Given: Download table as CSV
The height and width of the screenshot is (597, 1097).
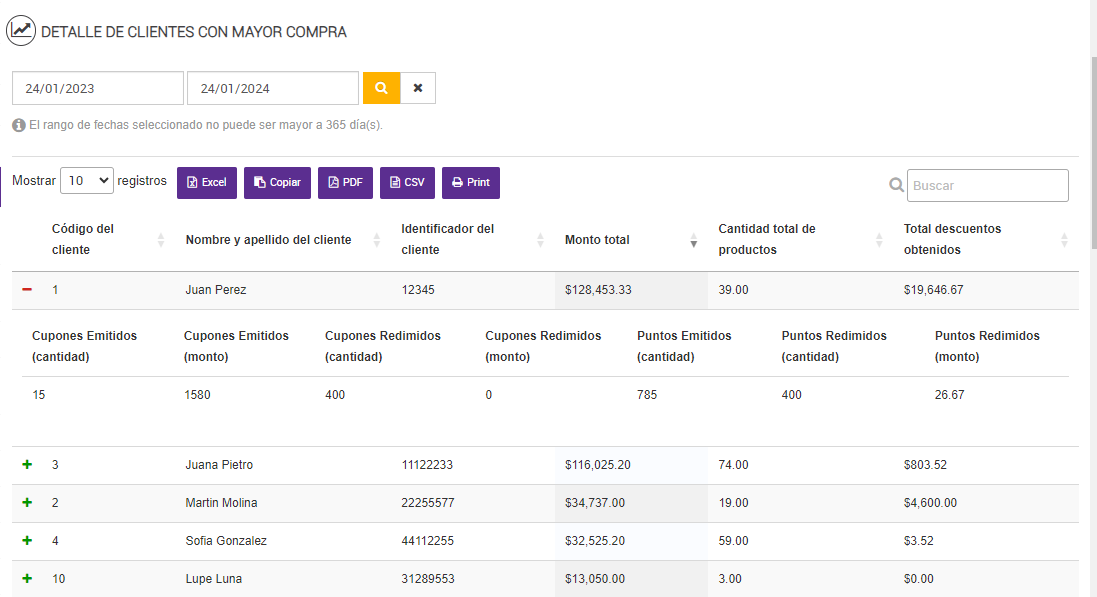Looking at the screenshot, I should [407, 183].
